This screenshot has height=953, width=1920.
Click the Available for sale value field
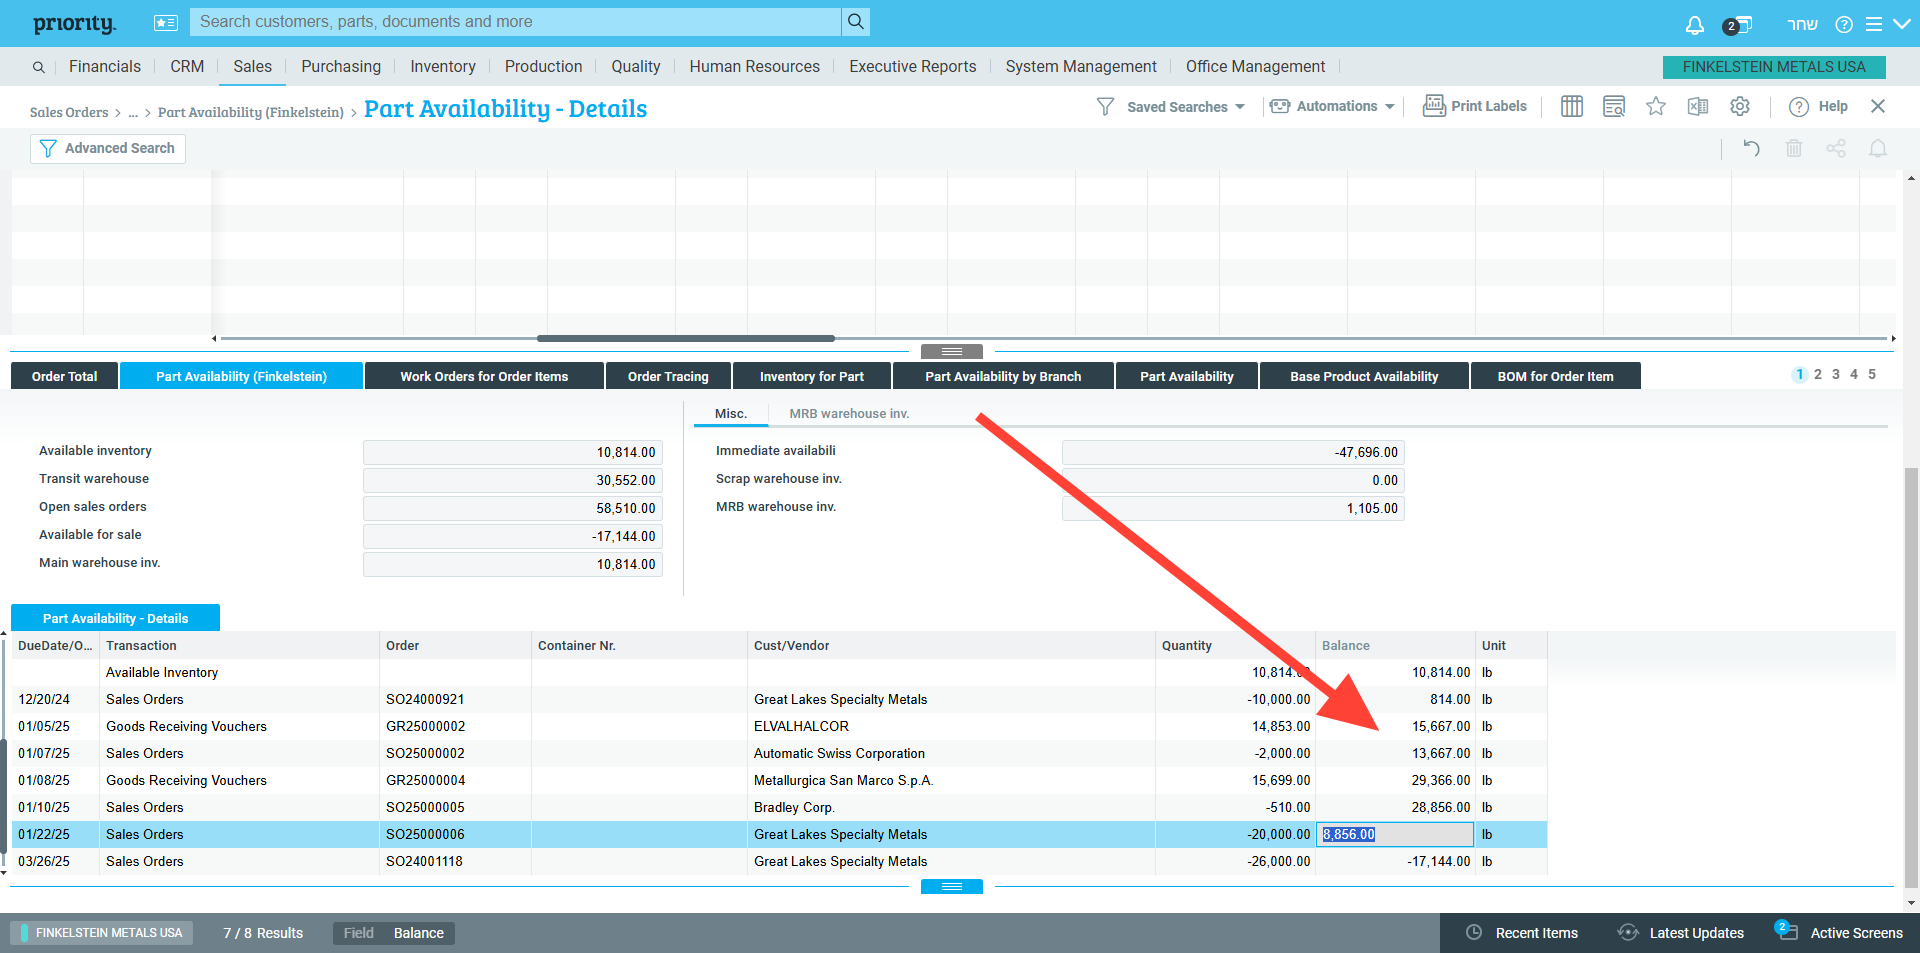point(513,536)
